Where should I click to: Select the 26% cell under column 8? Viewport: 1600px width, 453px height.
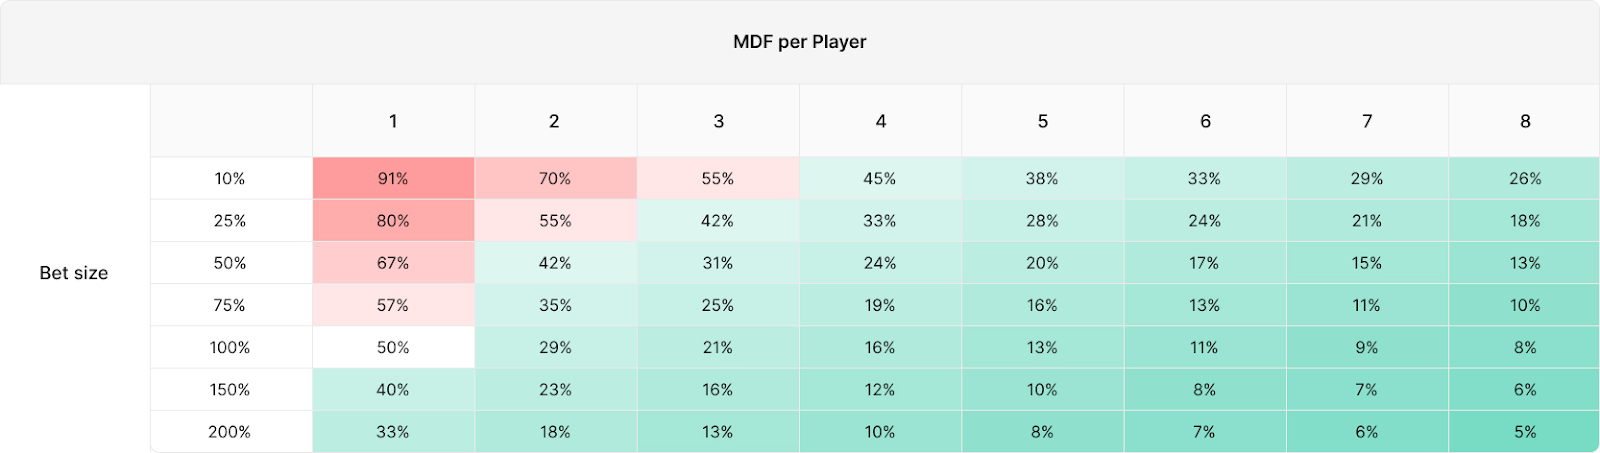(x=1524, y=179)
